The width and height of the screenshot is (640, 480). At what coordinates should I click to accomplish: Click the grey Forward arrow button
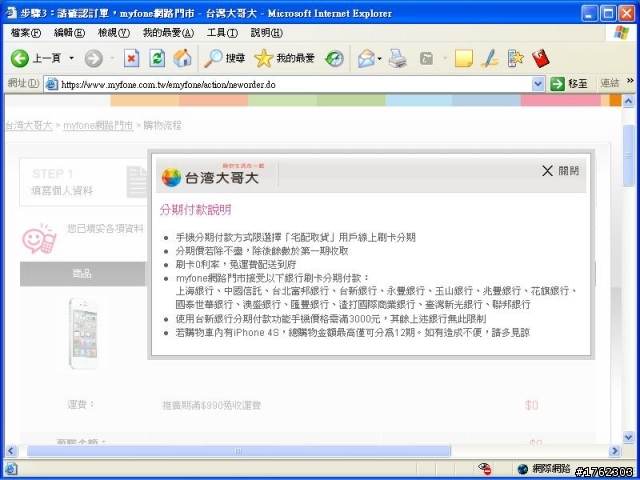pos(93,59)
